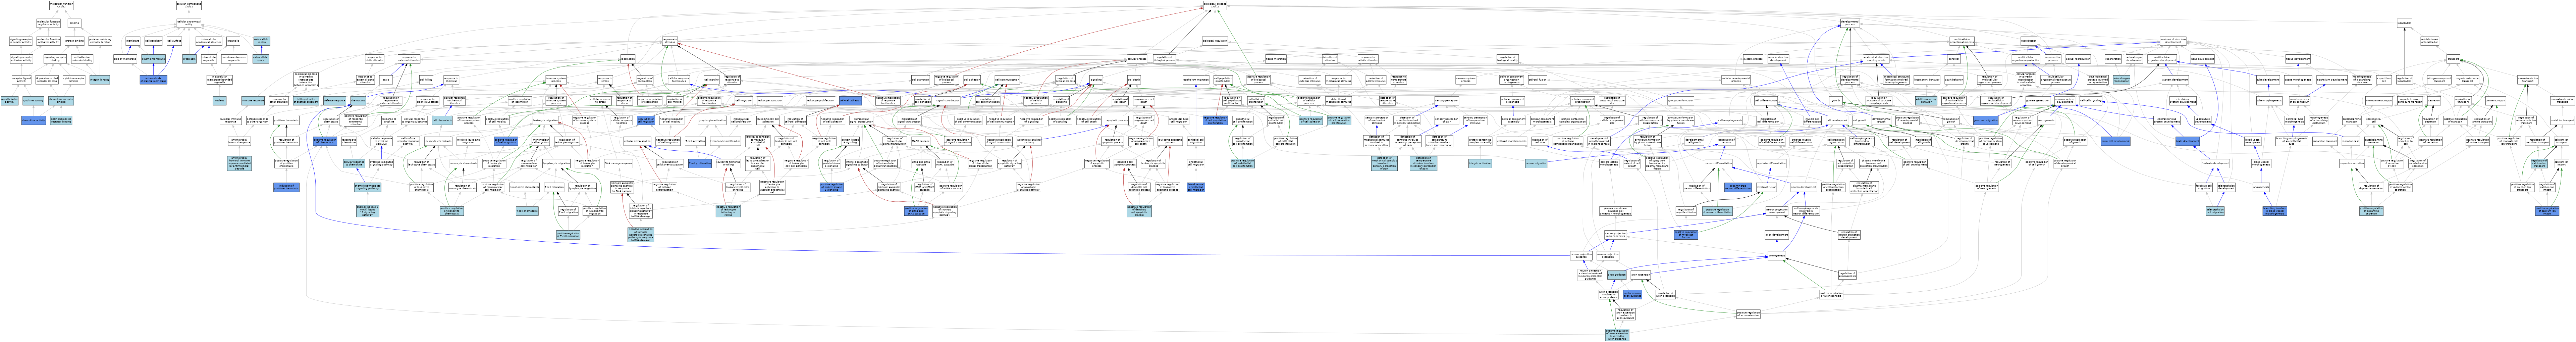Select the 'locomotion' node
The height and width of the screenshot is (342, 2576).
[628, 59]
